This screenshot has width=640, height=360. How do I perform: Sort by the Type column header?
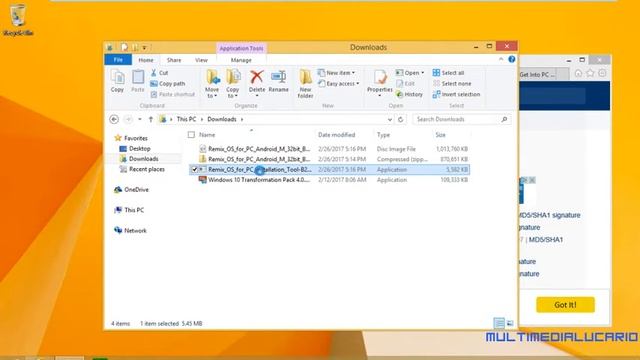point(383,135)
